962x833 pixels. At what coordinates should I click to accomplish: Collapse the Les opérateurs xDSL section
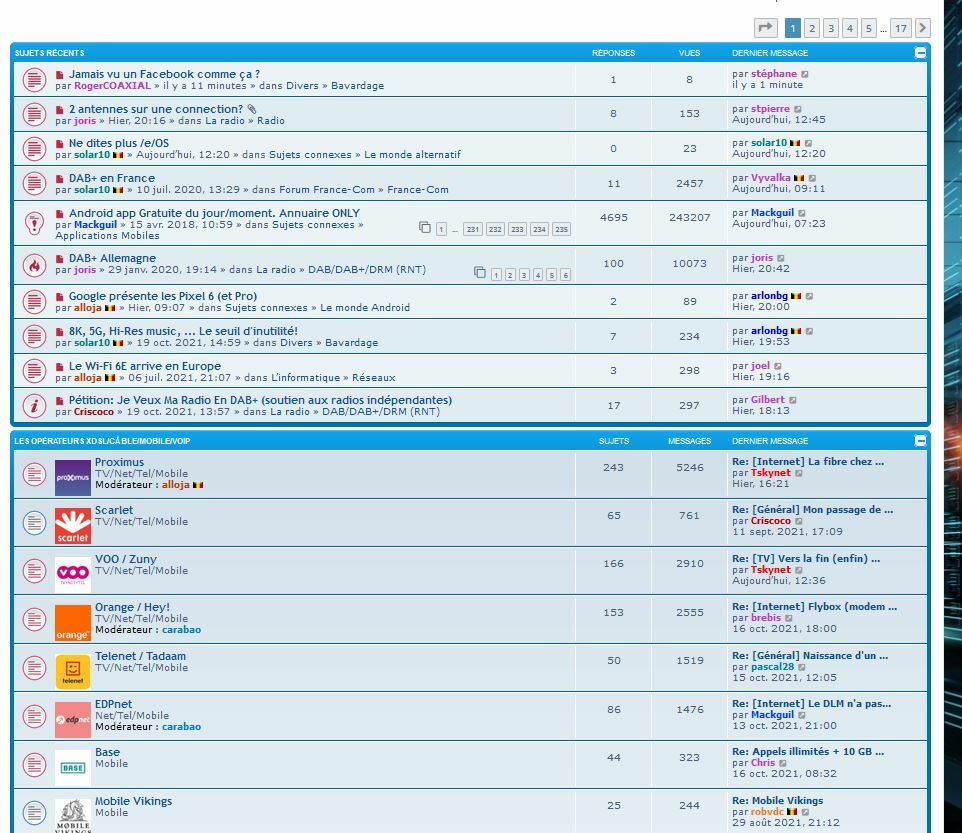click(x=920, y=440)
